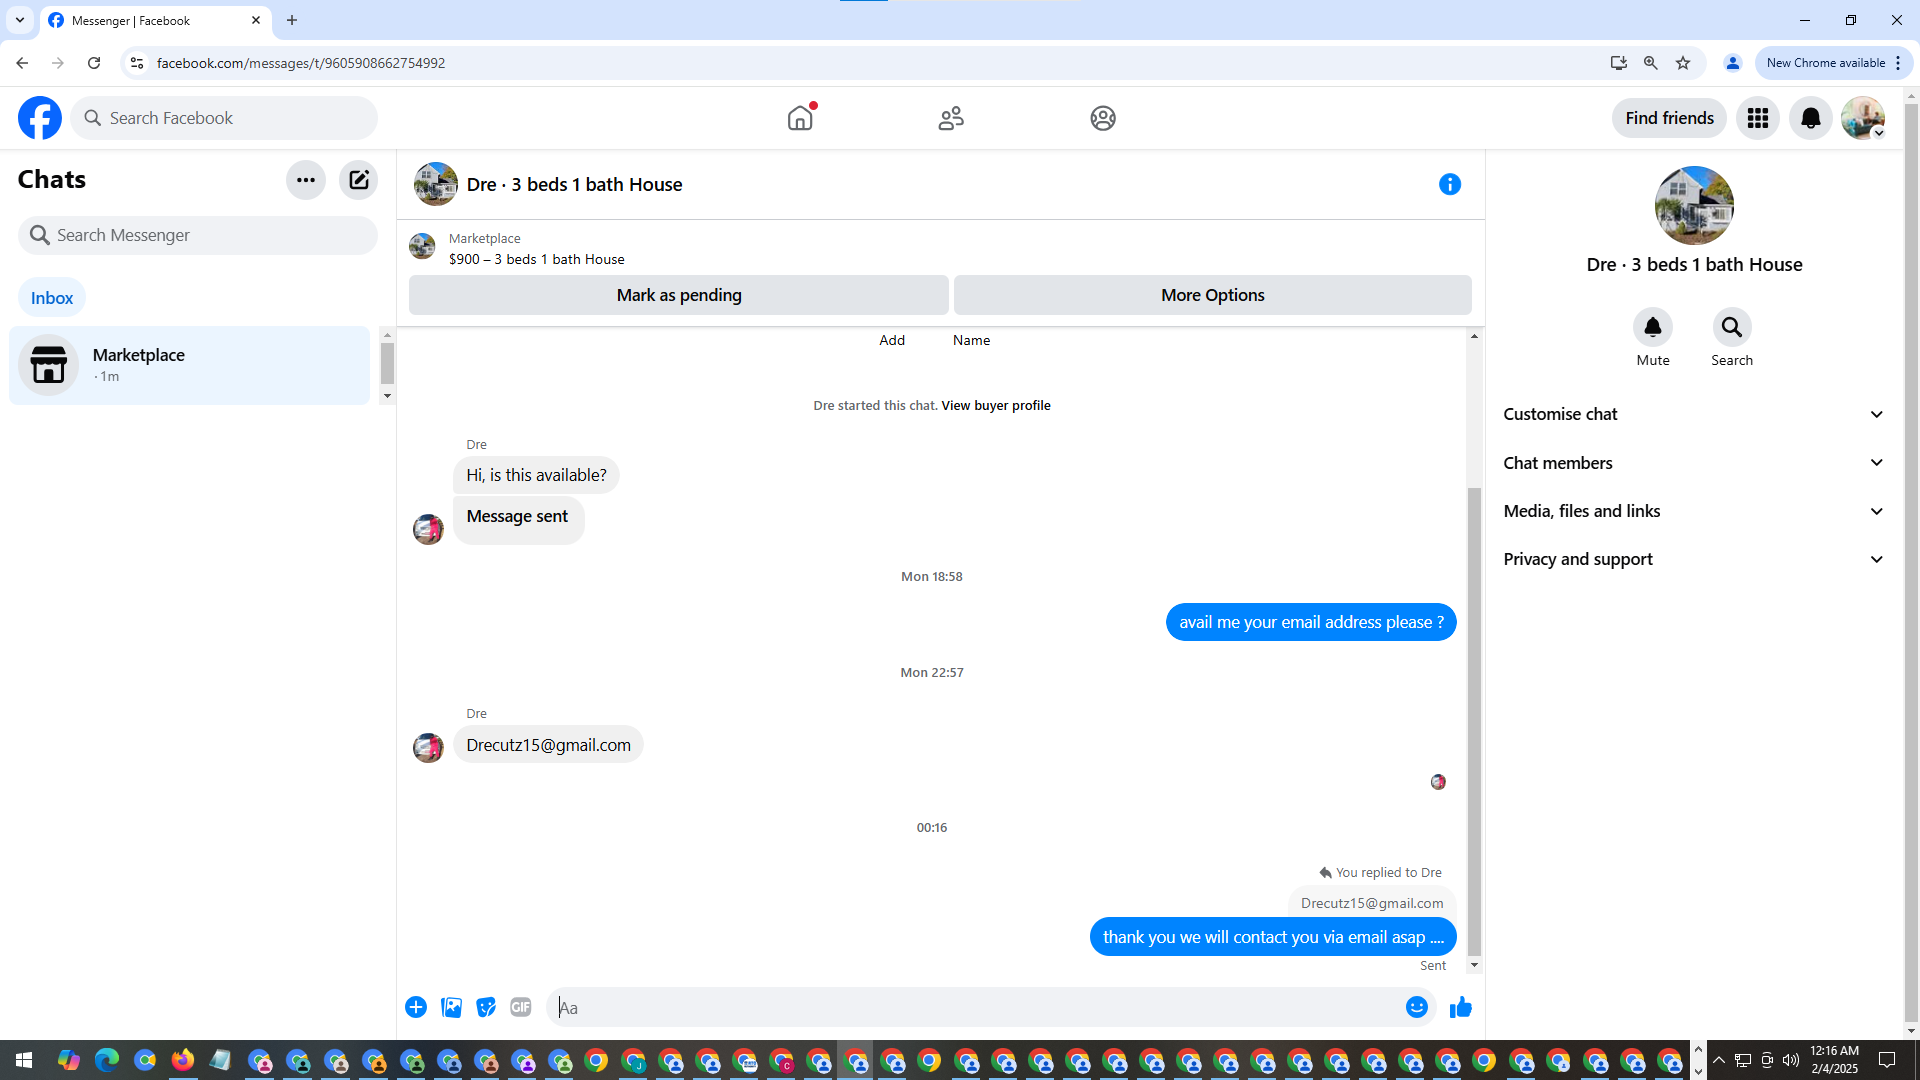
Task: Search within the conversation
Action: [1732, 327]
